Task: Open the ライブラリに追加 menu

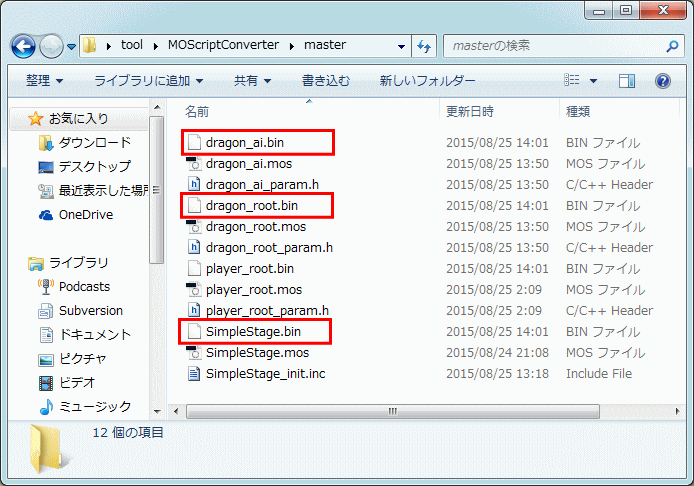Action: pos(149,81)
